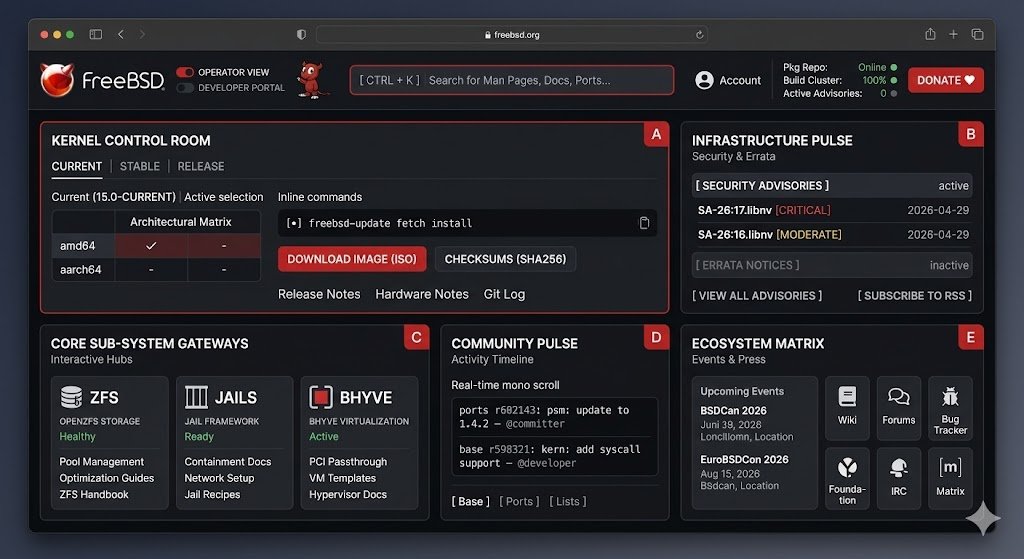Viewport: 1024px width, 559px height.
Task: Click the Safari sidebar toggle icon
Action: pos(95,35)
